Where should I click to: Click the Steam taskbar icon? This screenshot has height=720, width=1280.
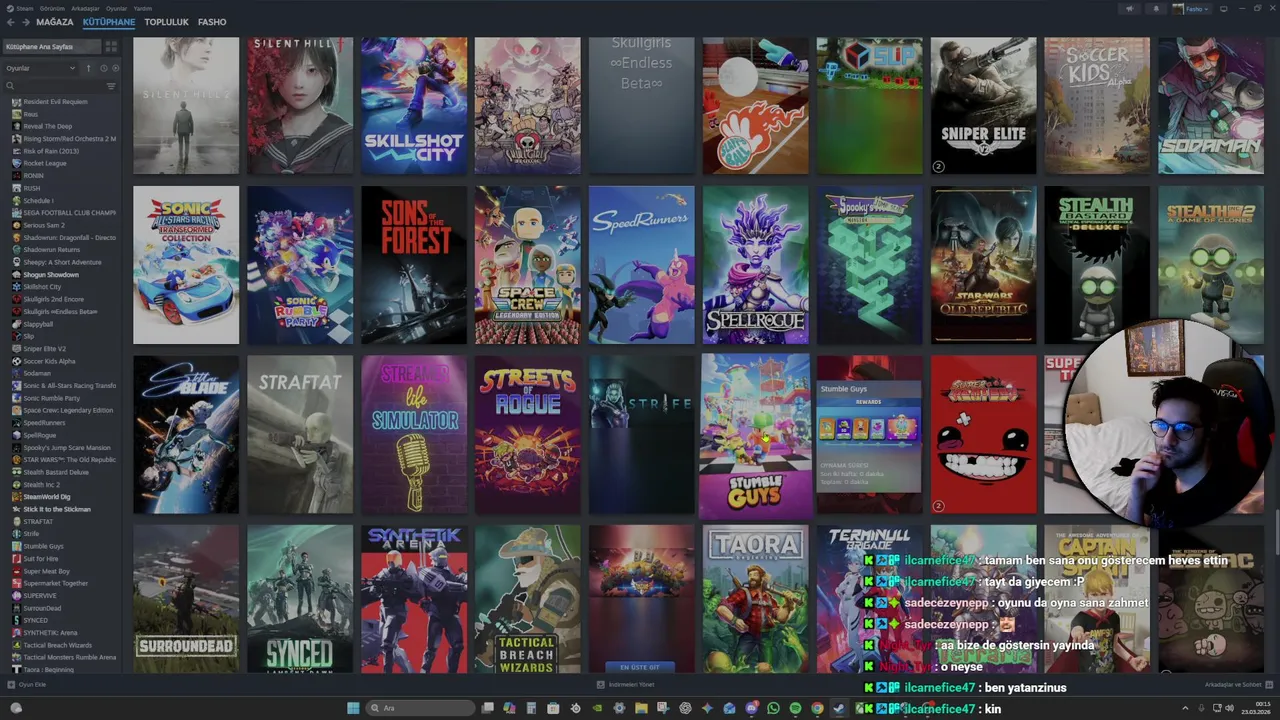pos(839,708)
